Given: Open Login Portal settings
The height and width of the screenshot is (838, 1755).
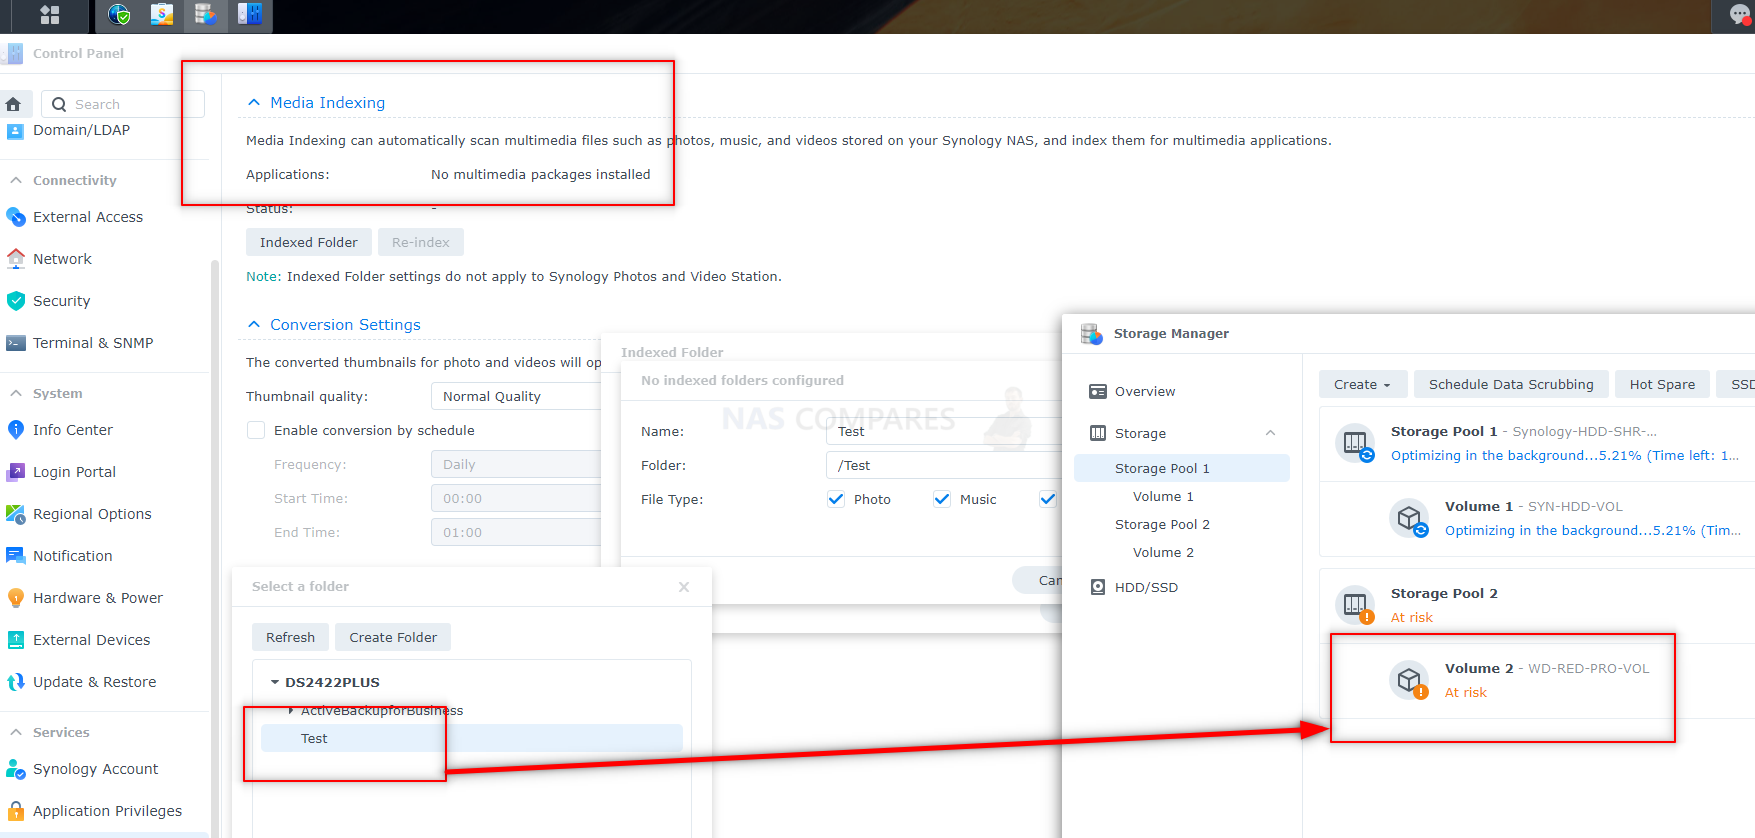Looking at the screenshot, I should click(74, 472).
